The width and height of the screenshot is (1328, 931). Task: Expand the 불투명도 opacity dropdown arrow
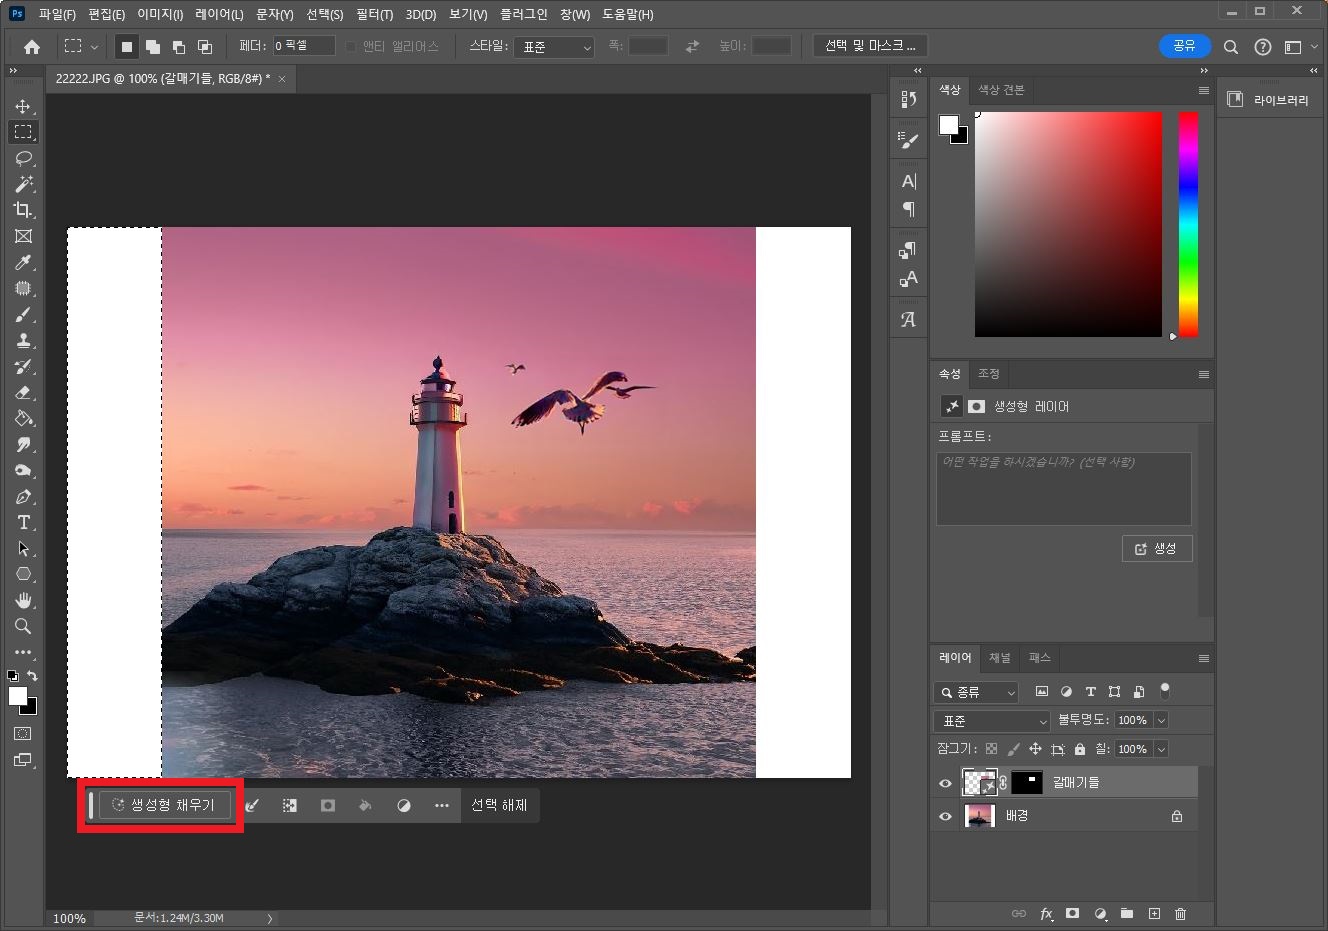tap(1161, 720)
